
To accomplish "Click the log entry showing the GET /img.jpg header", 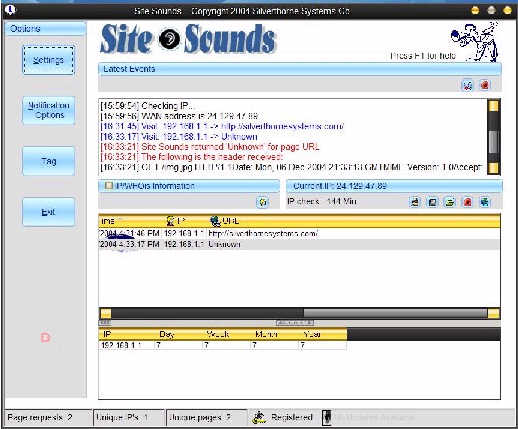I will [x=291, y=167].
